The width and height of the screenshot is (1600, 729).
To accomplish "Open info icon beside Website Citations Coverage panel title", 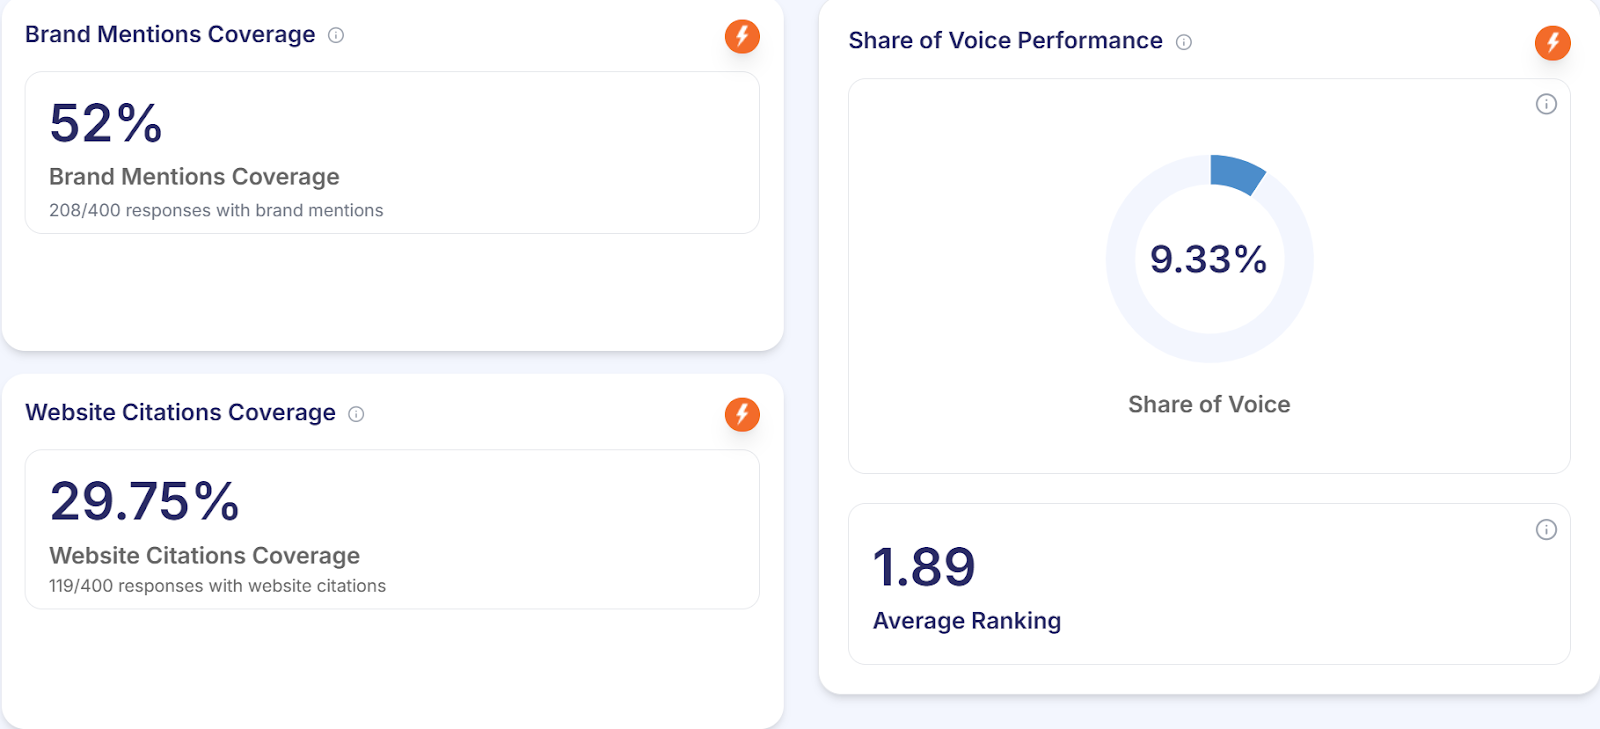I will (x=356, y=414).
